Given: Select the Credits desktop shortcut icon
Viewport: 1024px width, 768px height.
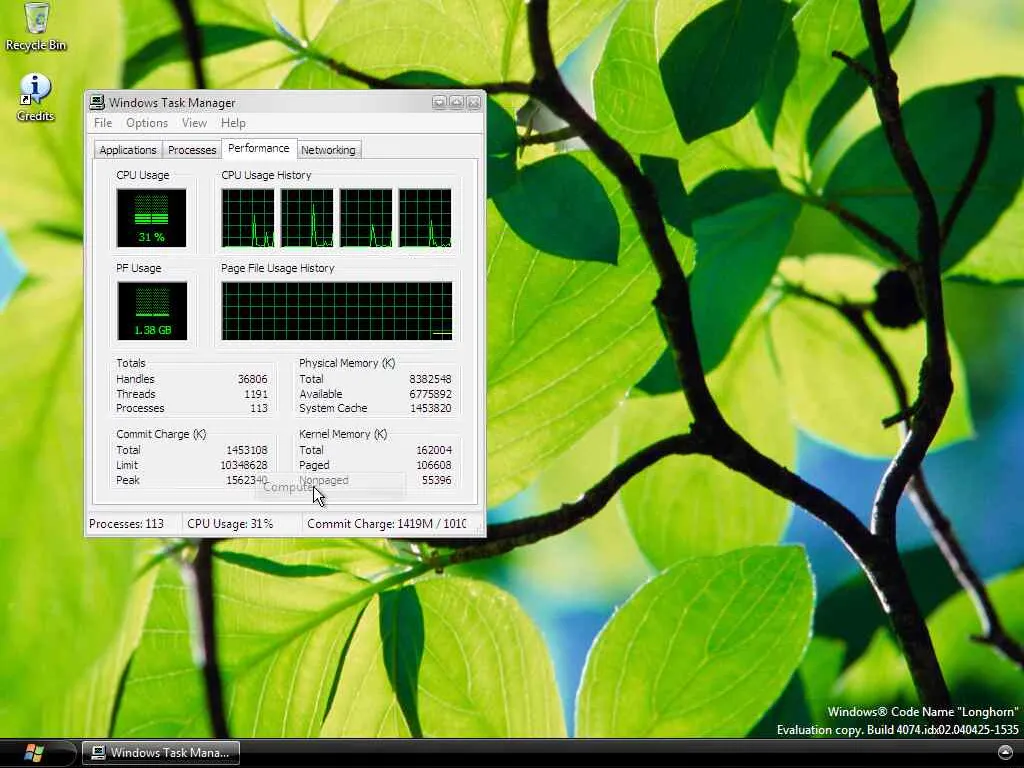Looking at the screenshot, I should tap(35, 97).
